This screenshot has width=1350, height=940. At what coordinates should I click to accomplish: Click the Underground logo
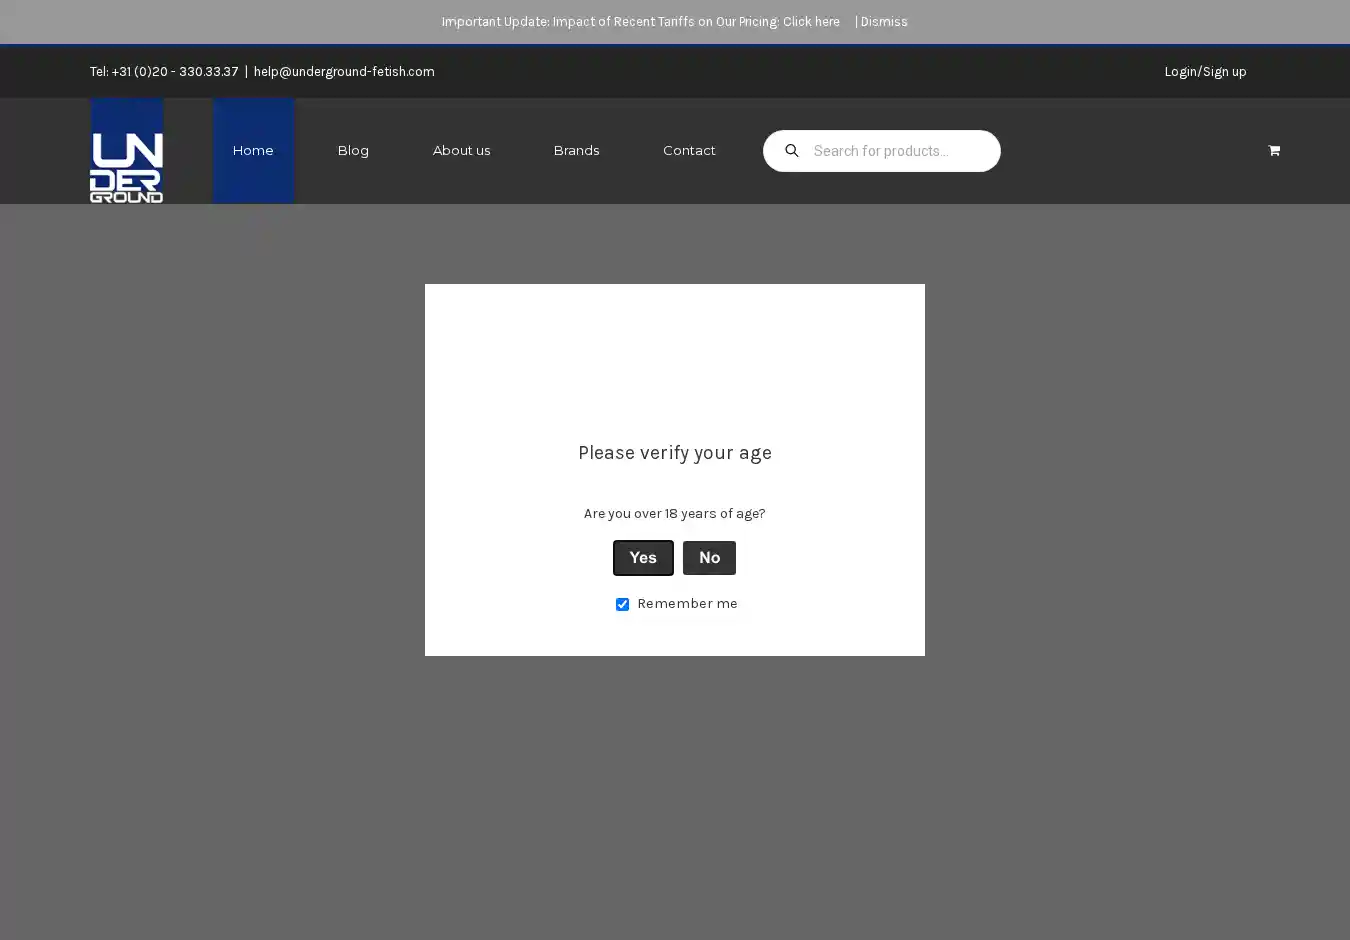click(127, 166)
